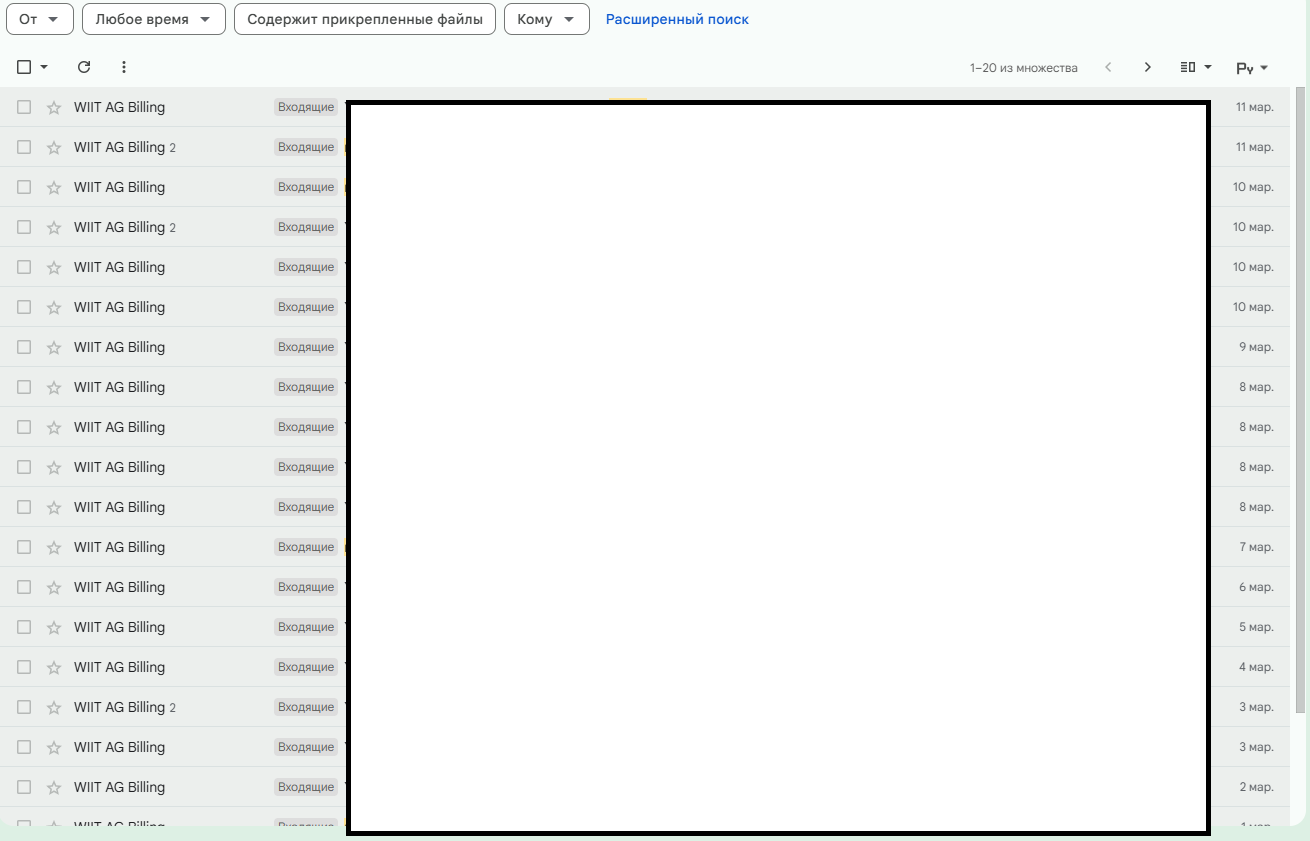Click the Входящие label on the 2 мар. row

[306, 787]
